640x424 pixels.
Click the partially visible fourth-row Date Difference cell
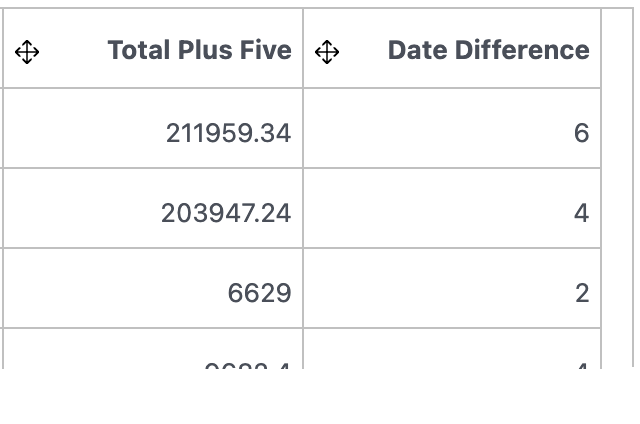[452, 349]
